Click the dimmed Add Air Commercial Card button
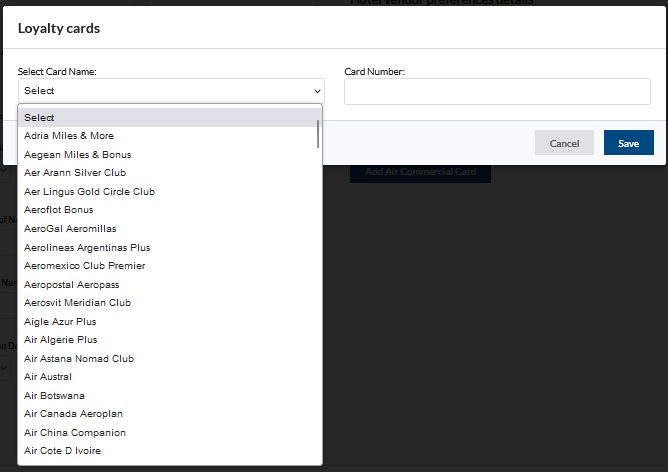668x472 pixels. pos(420,172)
